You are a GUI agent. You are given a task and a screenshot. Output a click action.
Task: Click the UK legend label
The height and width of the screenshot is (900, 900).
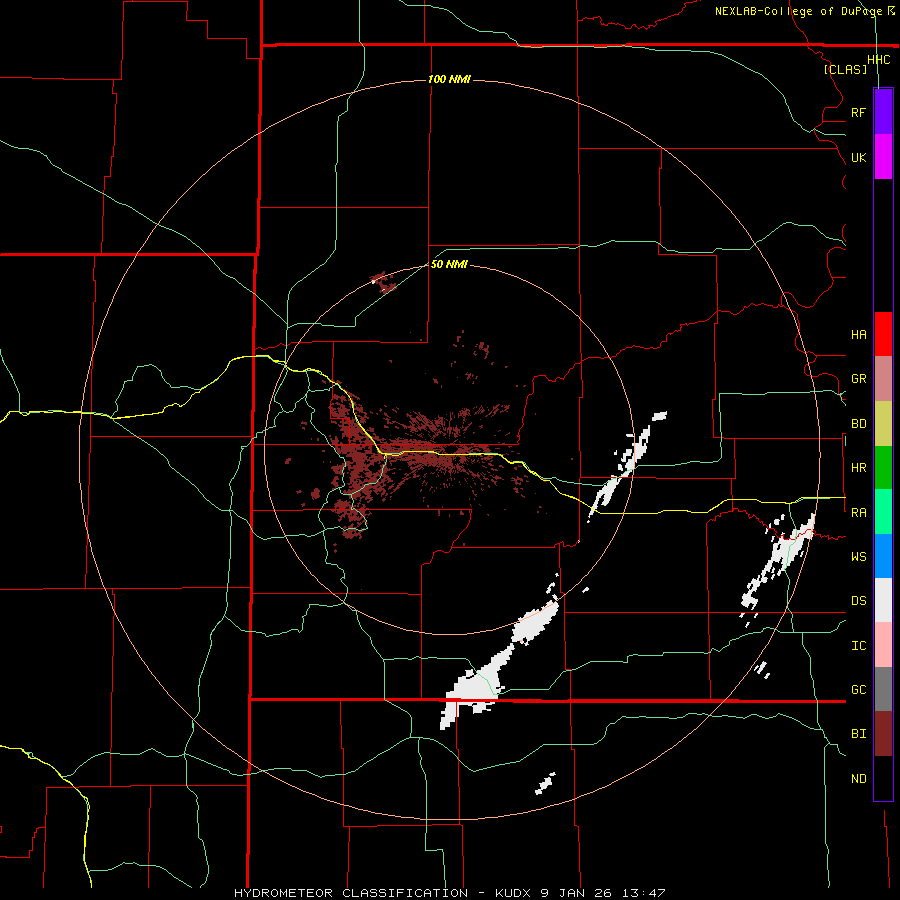click(858, 157)
